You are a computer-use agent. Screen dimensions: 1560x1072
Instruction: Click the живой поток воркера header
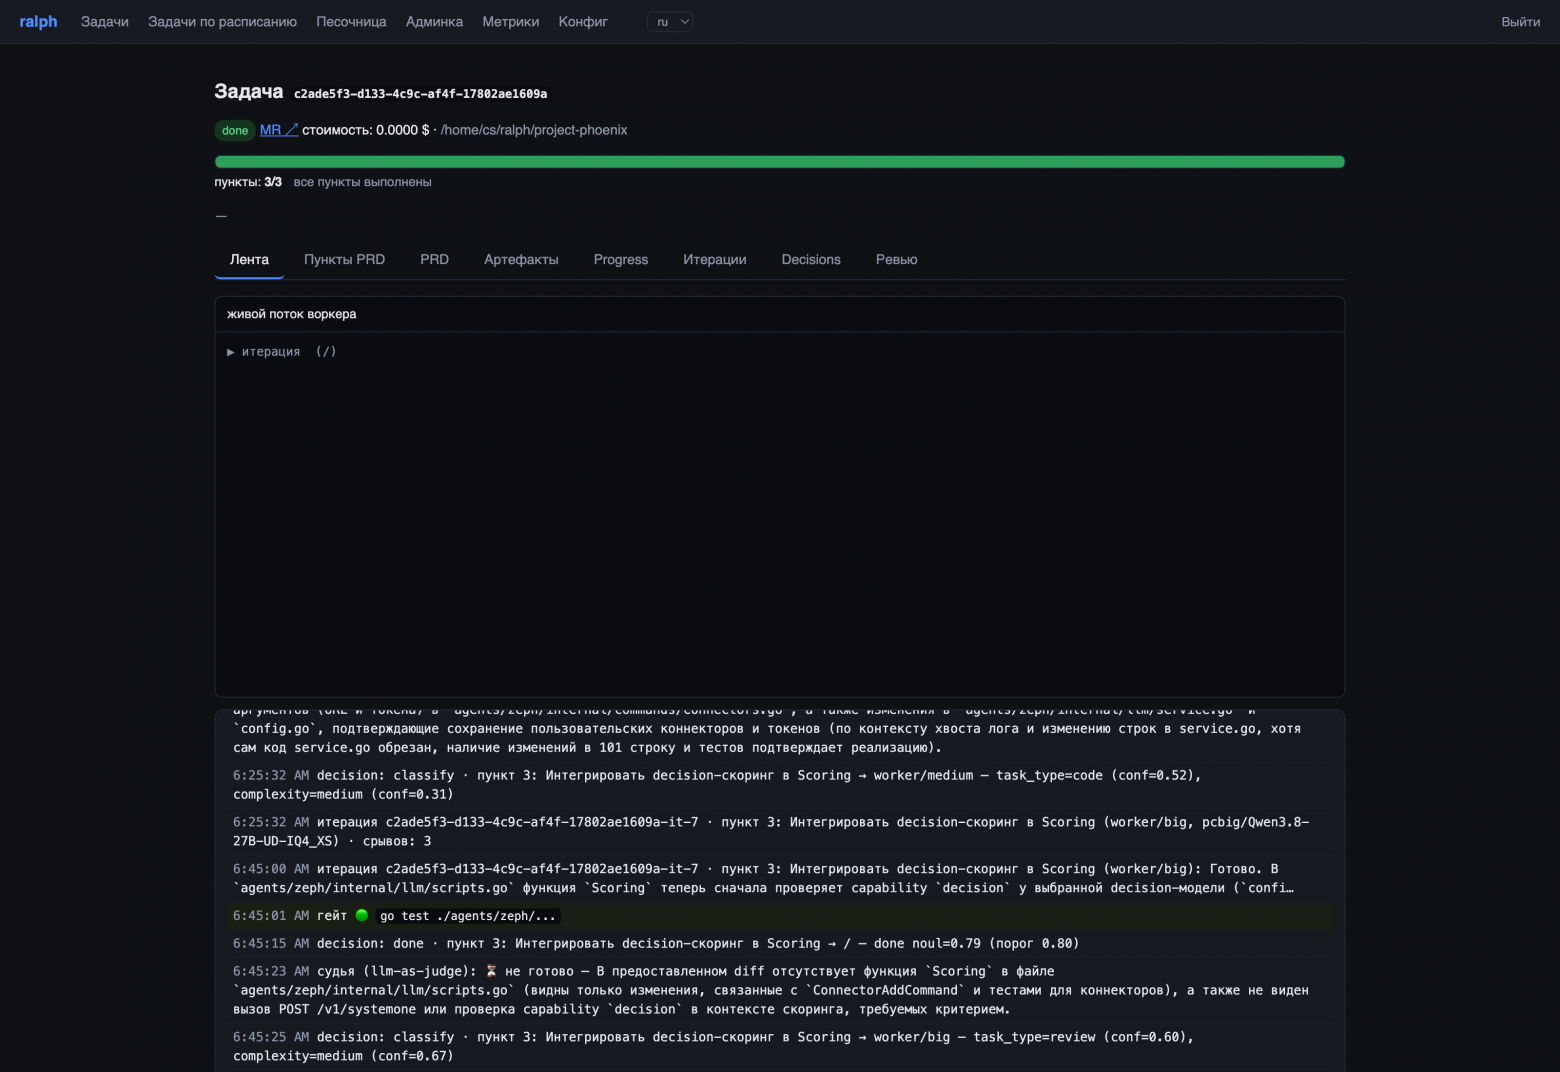(x=779, y=314)
